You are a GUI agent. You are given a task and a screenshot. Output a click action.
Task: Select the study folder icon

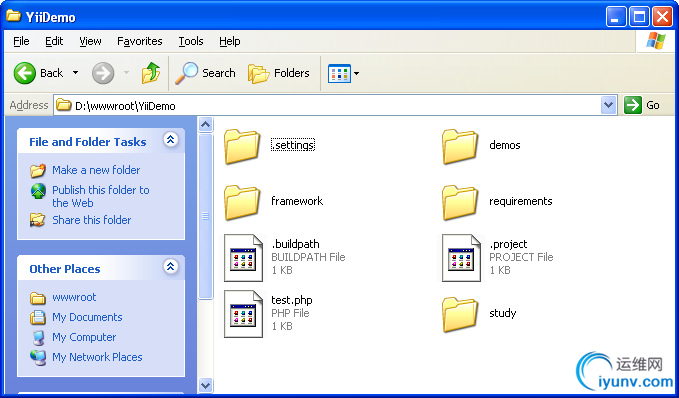click(460, 314)
